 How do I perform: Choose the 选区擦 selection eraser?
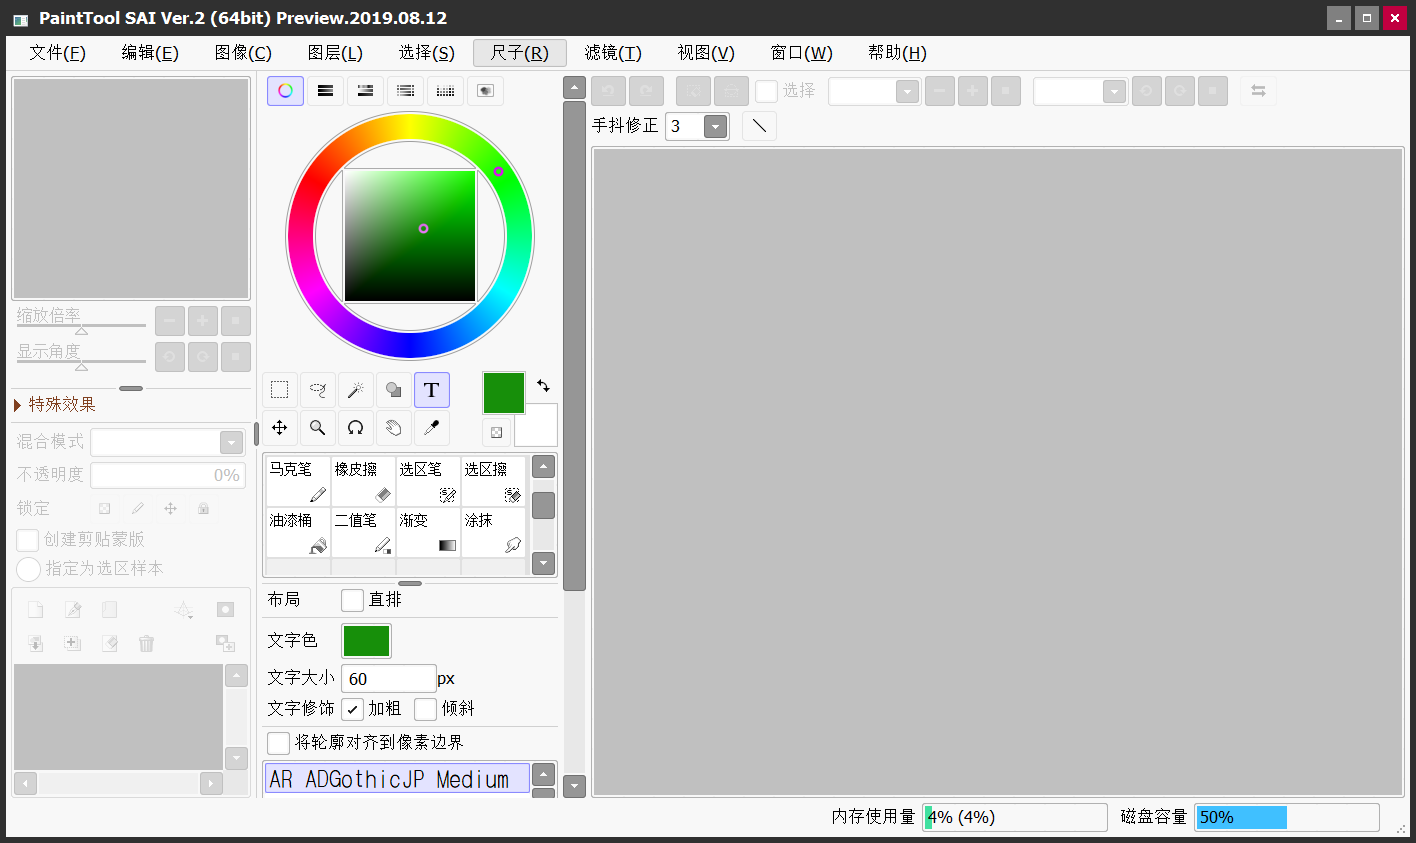(x=493, y=482)
